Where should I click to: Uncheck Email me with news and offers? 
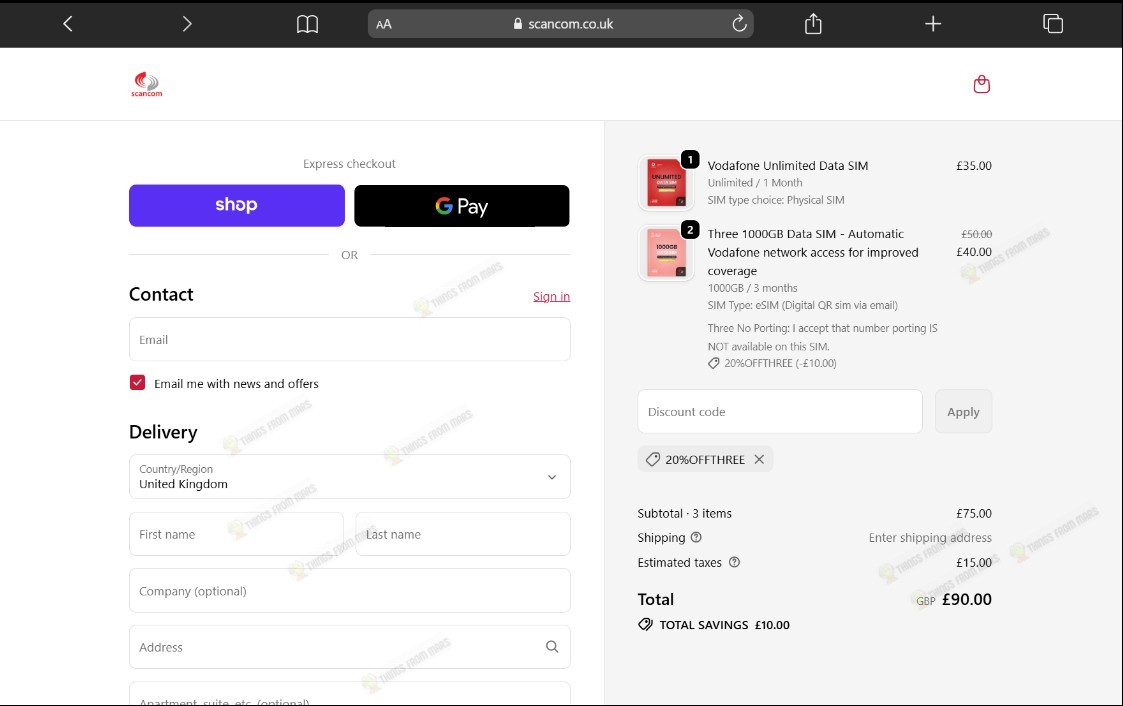tap(138, 382)
